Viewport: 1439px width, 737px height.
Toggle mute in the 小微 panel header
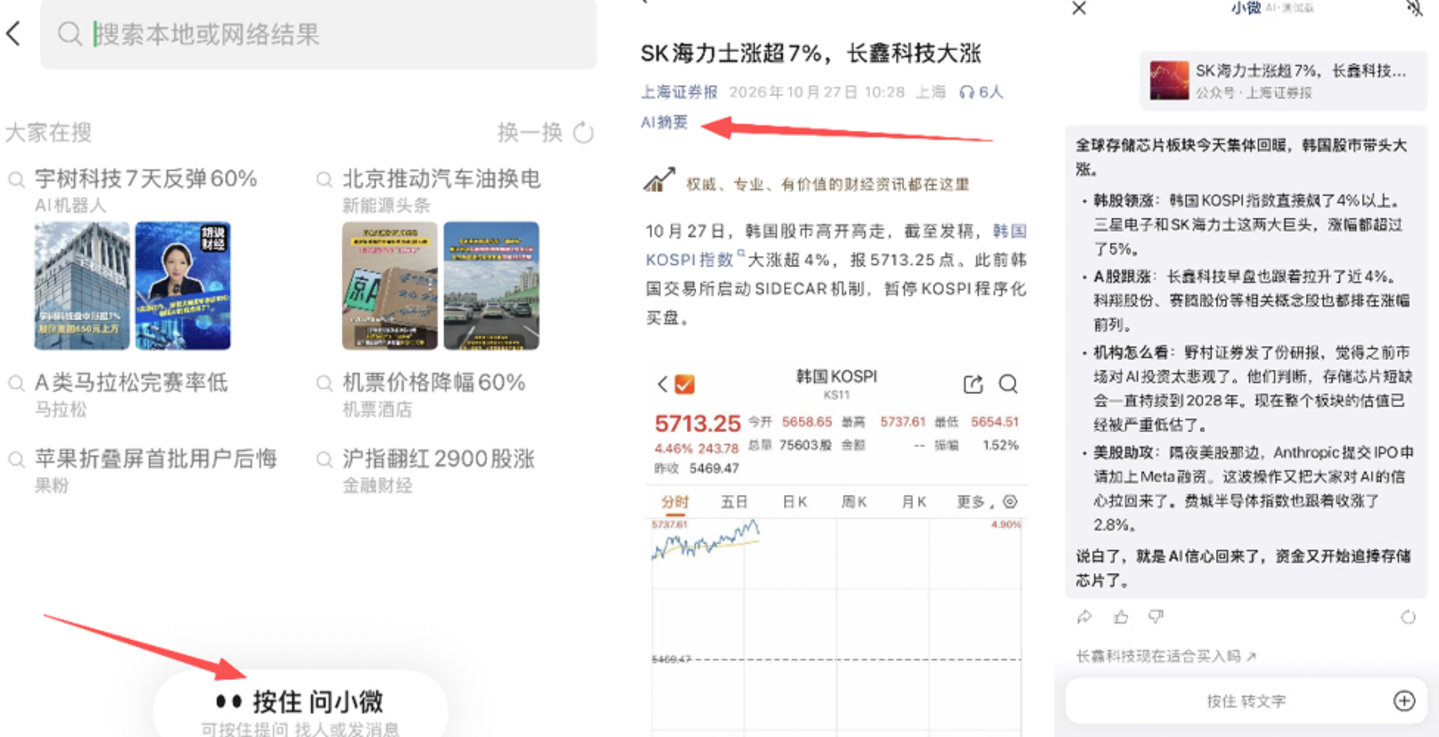coord(1413,8)
